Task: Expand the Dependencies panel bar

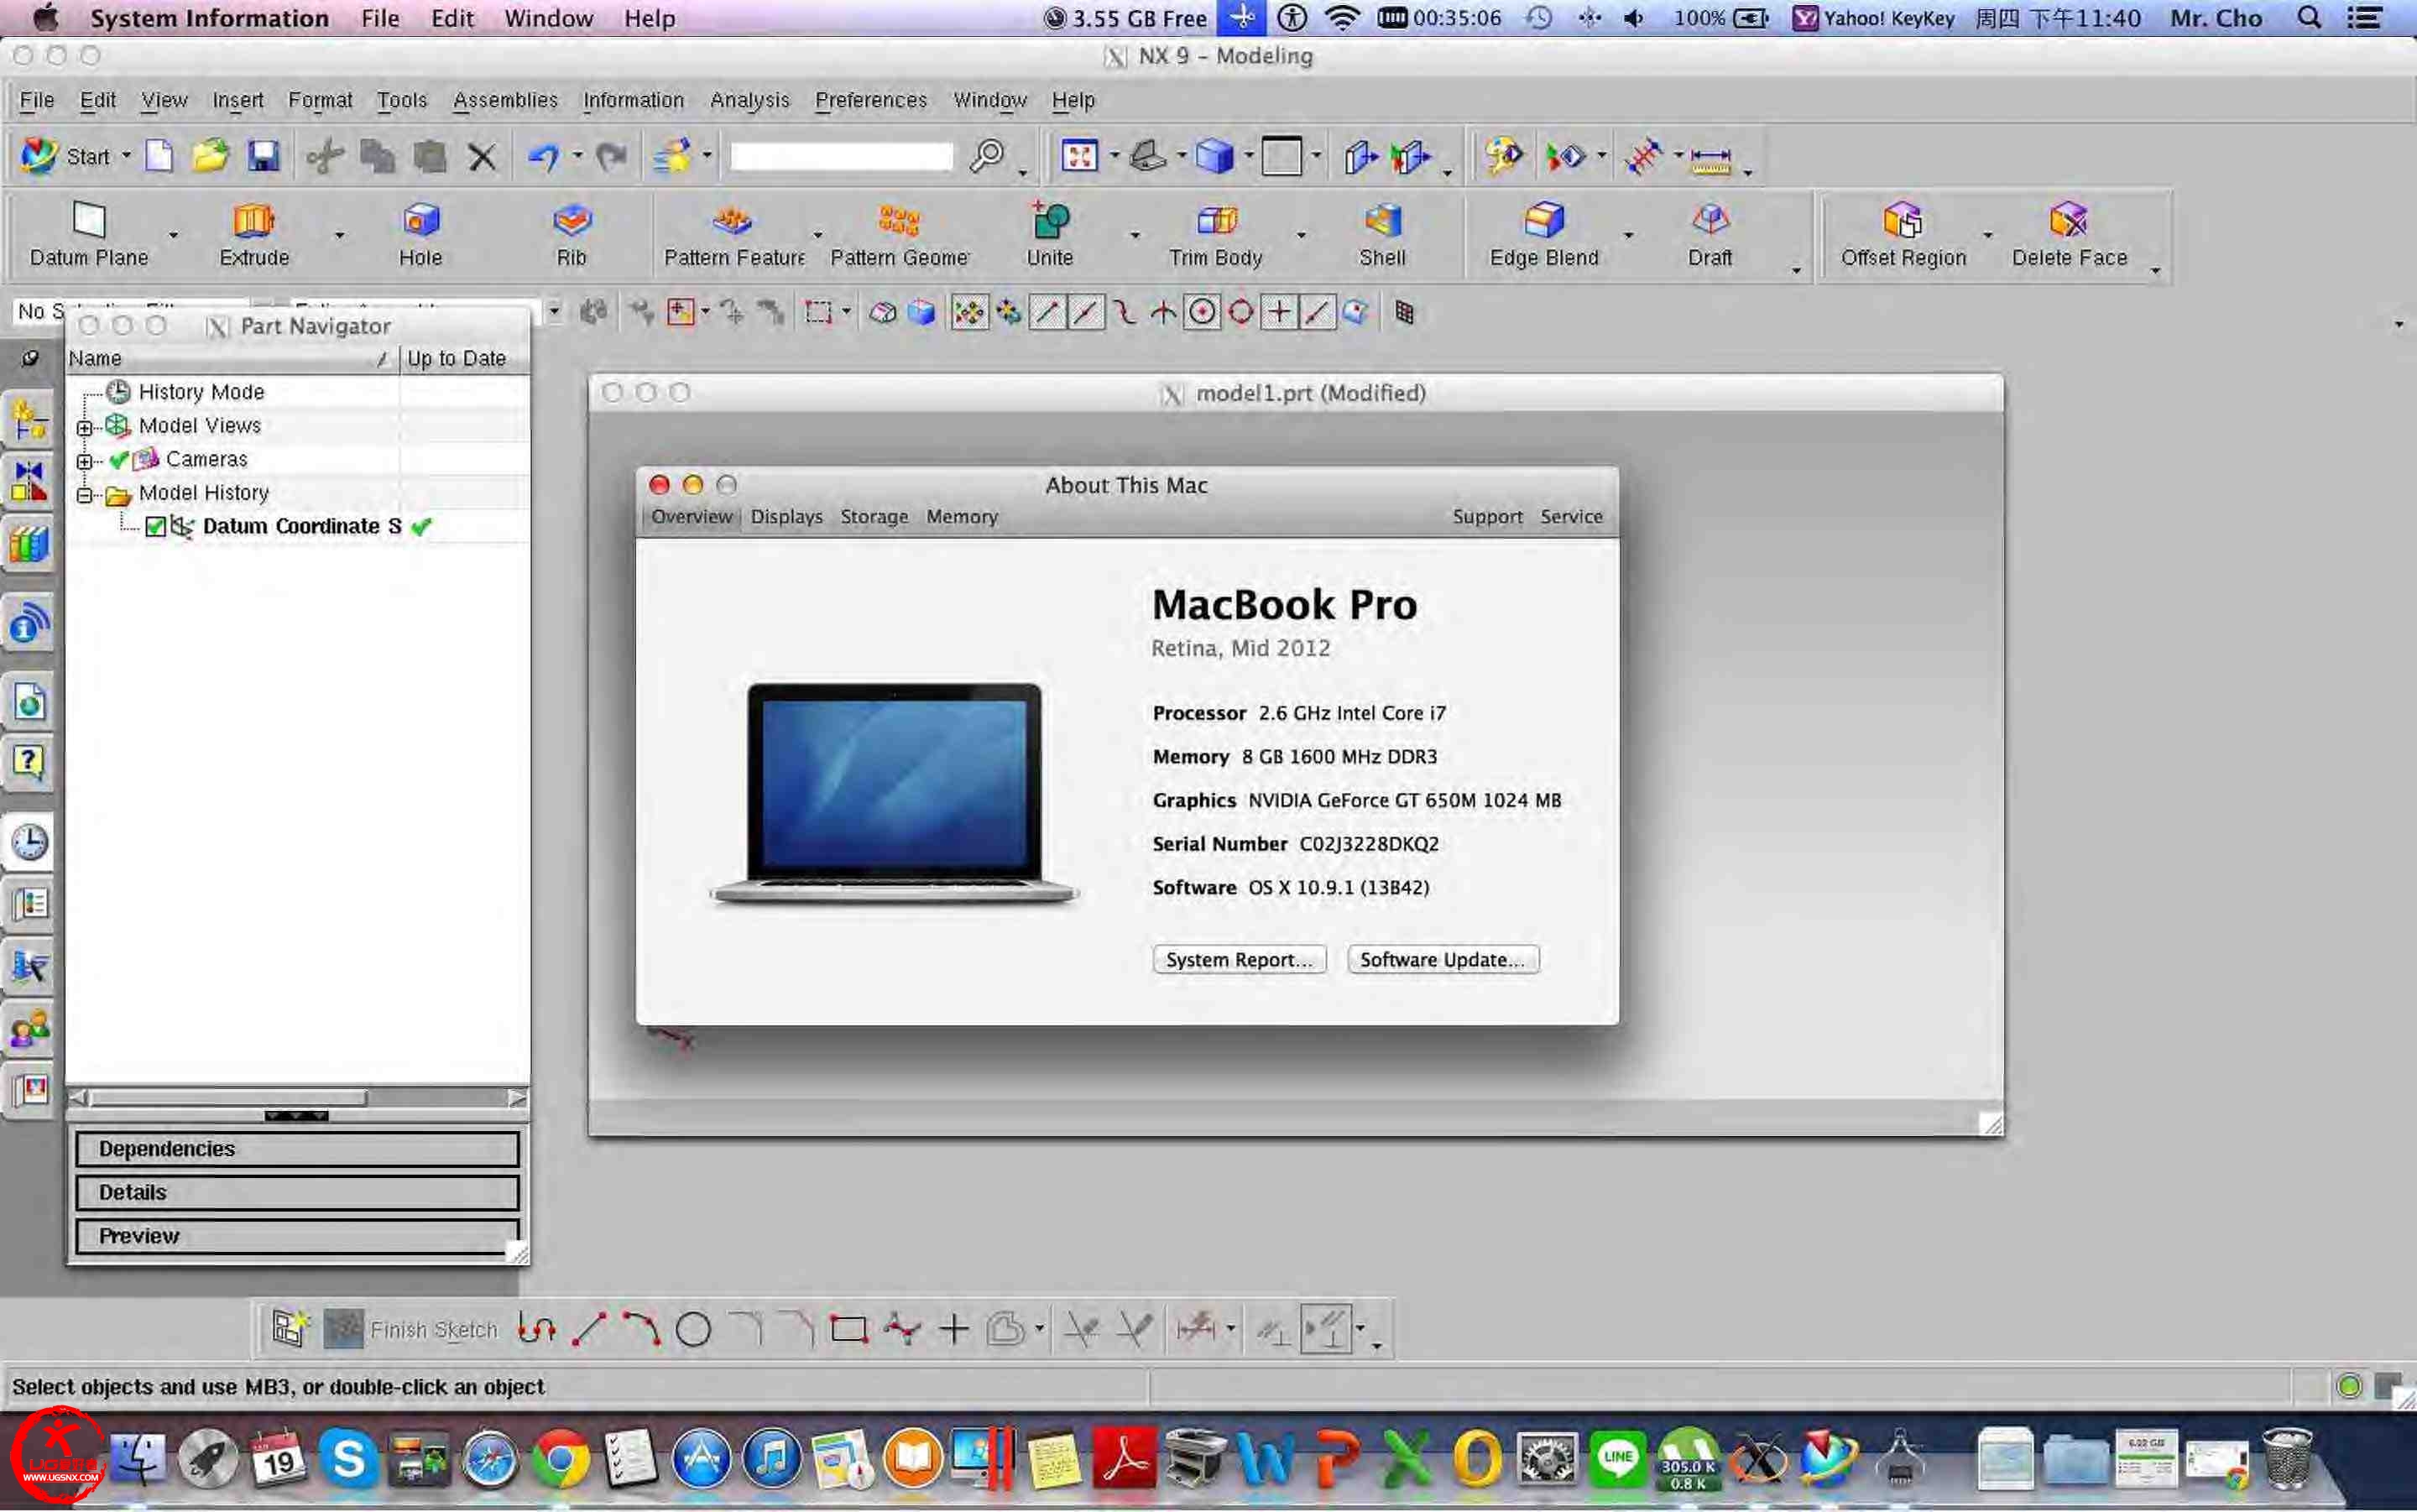Action: (x=297, y=1149)
